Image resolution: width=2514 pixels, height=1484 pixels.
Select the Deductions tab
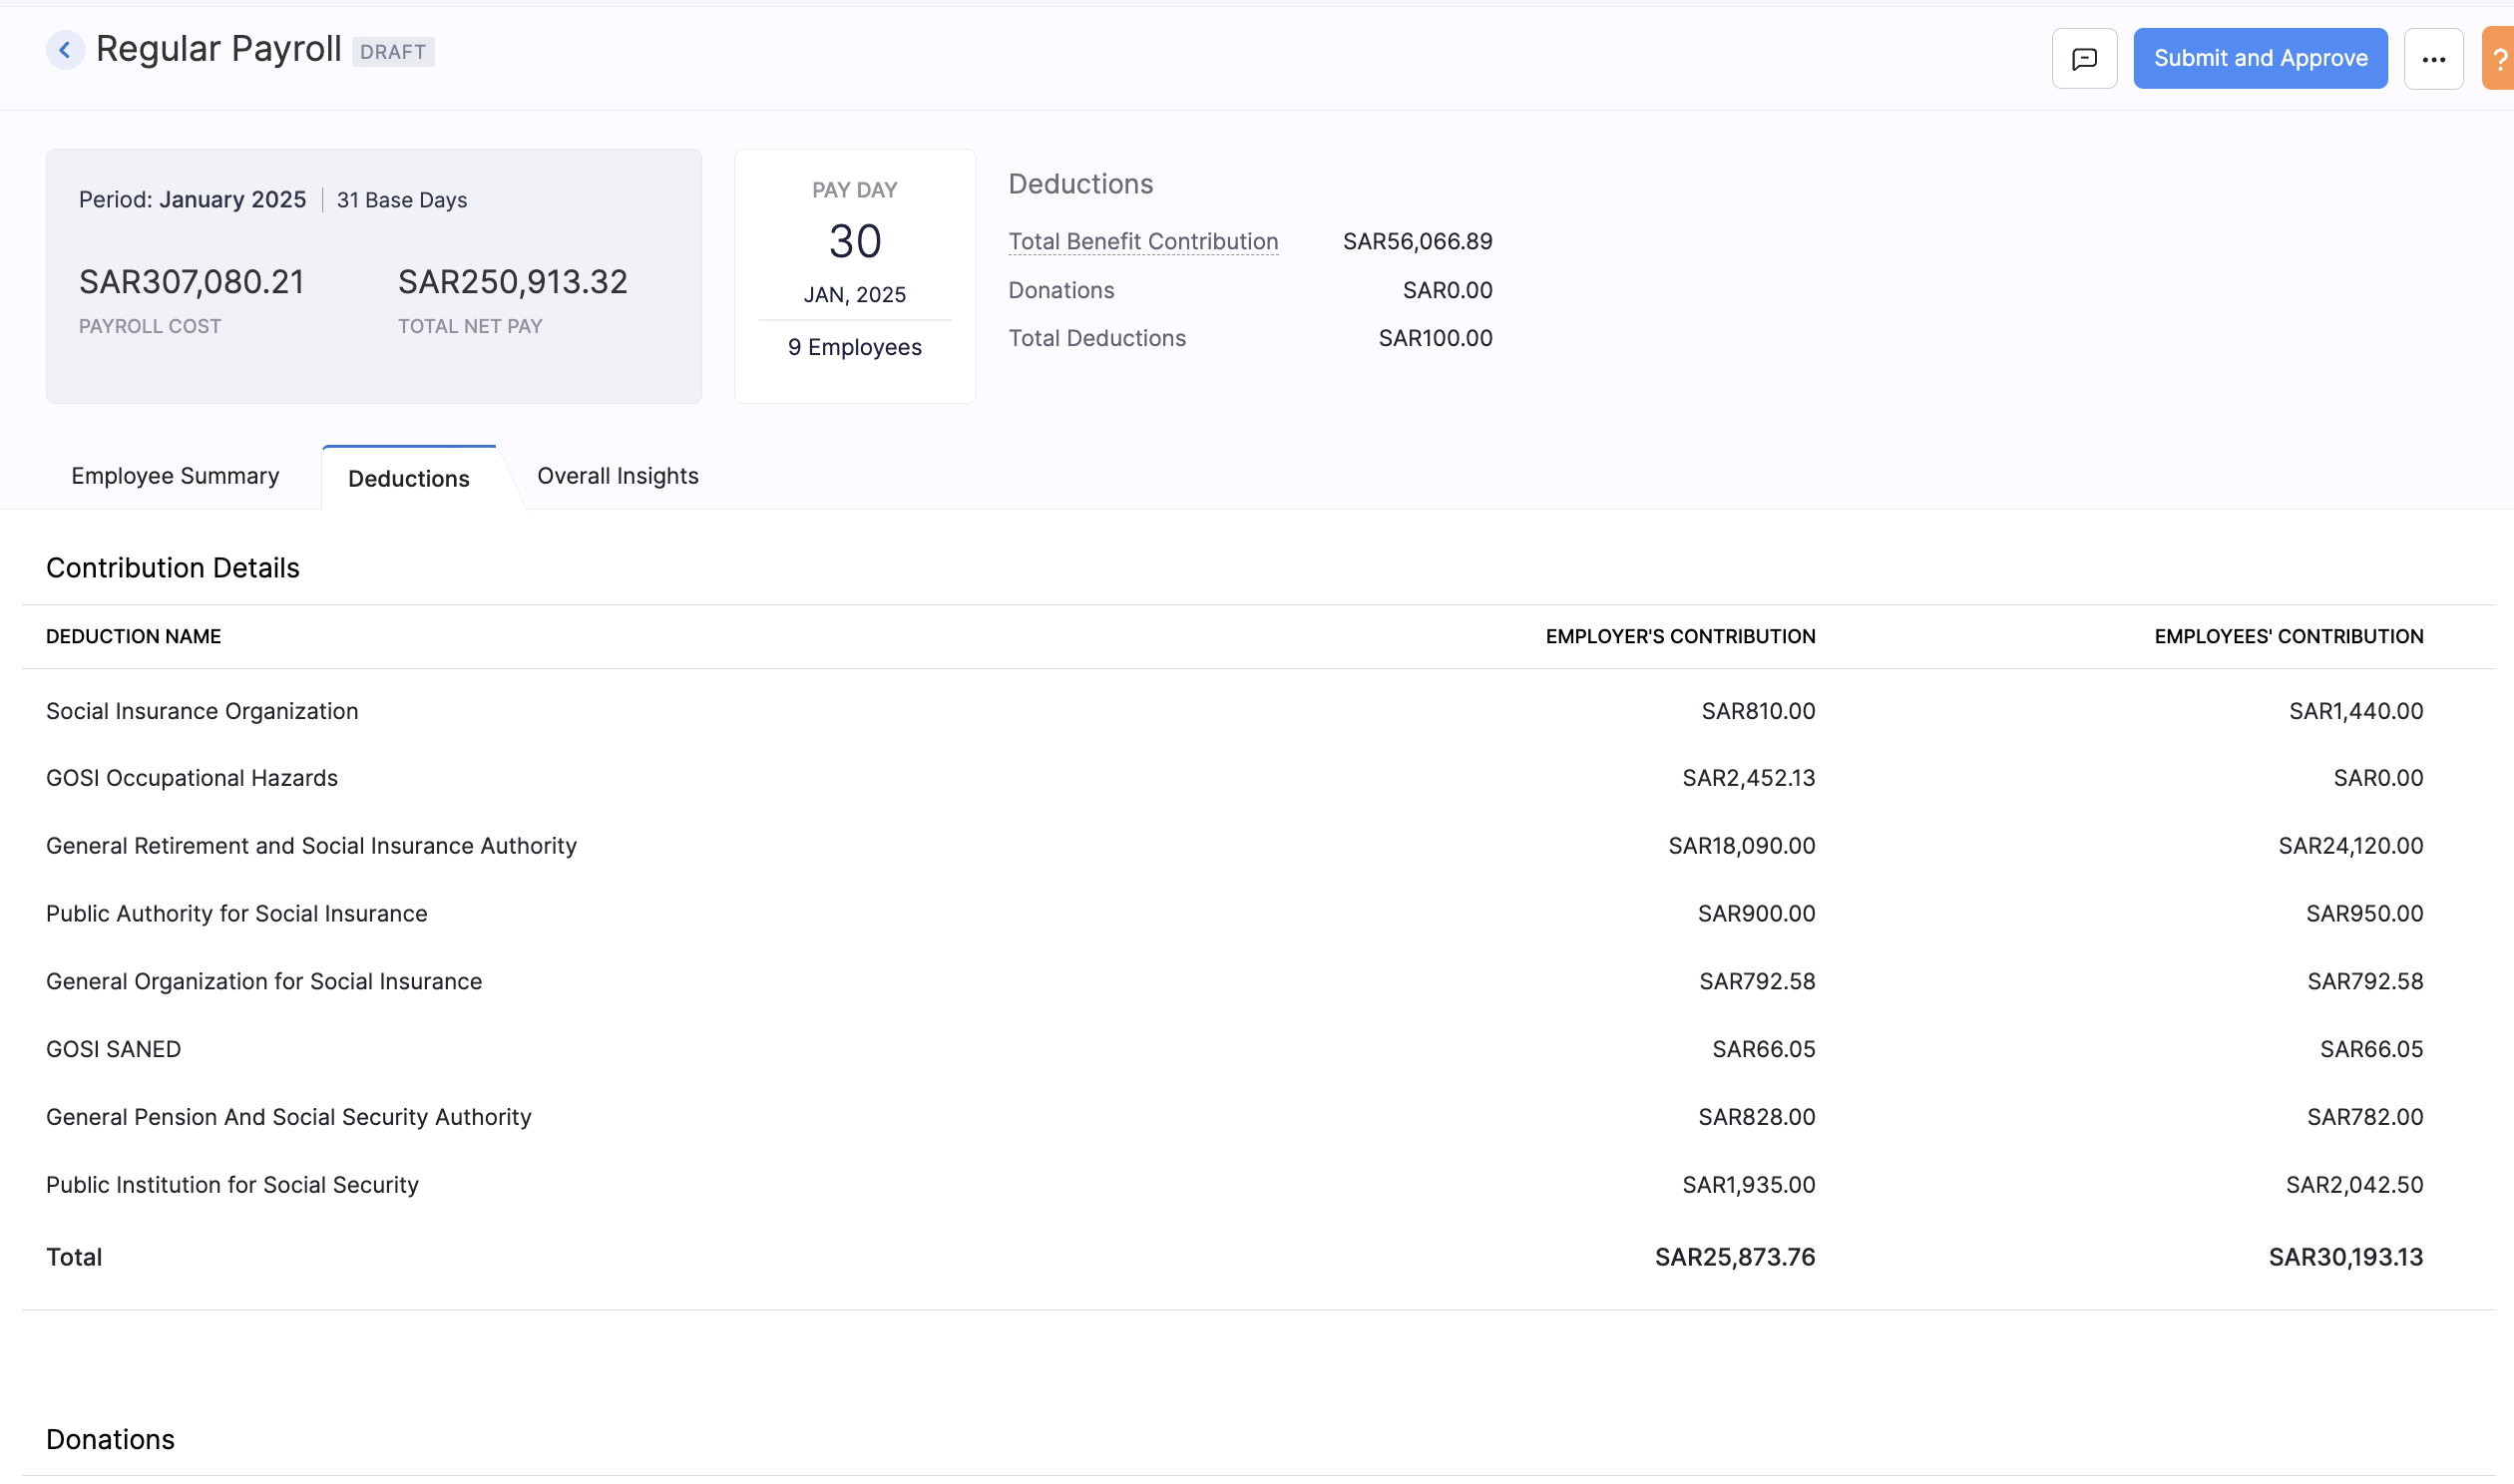tap(408, 479)
